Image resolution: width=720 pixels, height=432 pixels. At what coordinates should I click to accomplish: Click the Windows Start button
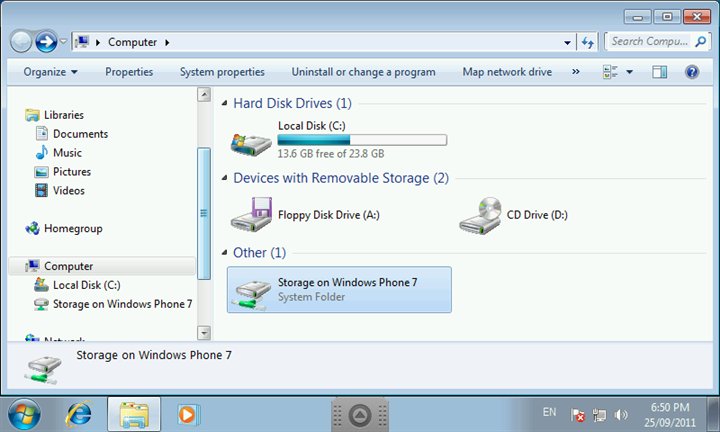tap(24, 414)
